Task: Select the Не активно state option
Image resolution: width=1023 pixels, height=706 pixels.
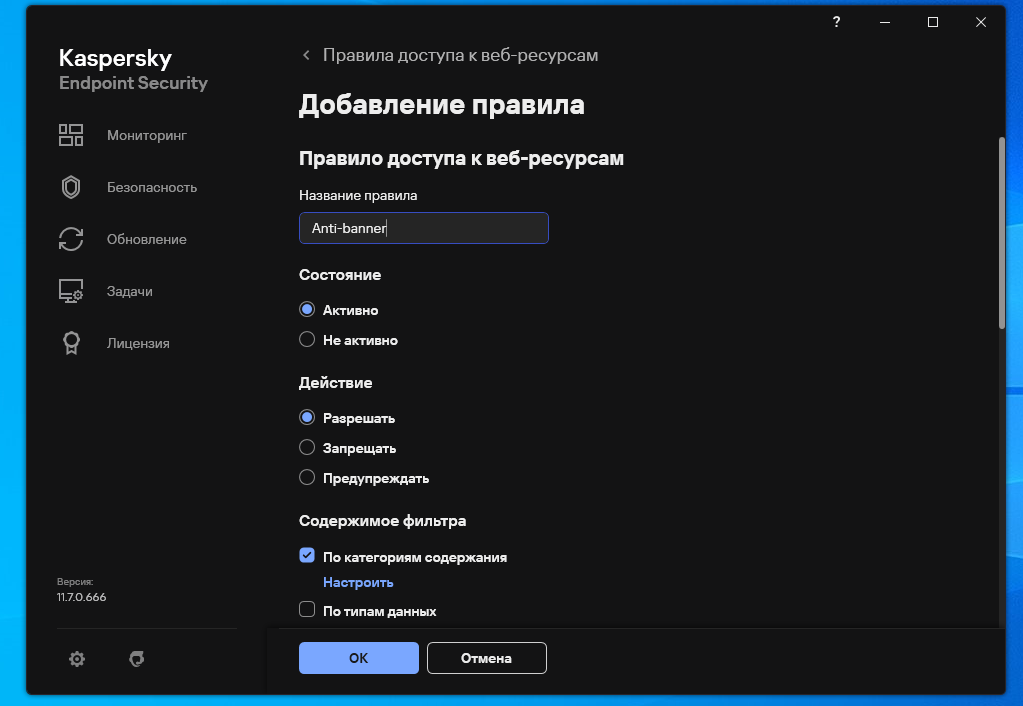Action: tap(307, 339)
